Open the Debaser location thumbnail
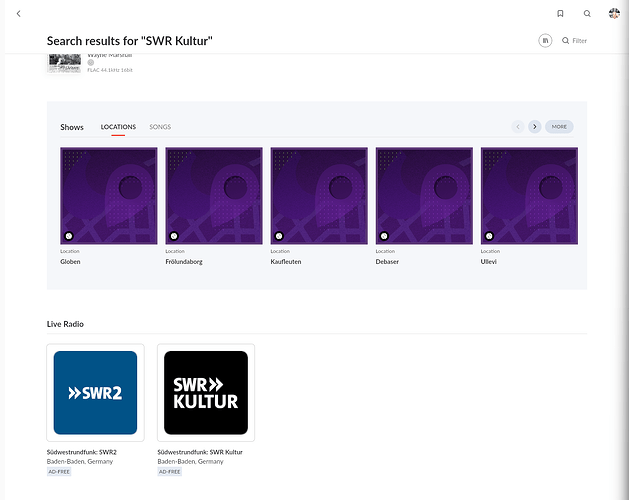The height and width of the screenshot is (500, 629). pos(424,196)
